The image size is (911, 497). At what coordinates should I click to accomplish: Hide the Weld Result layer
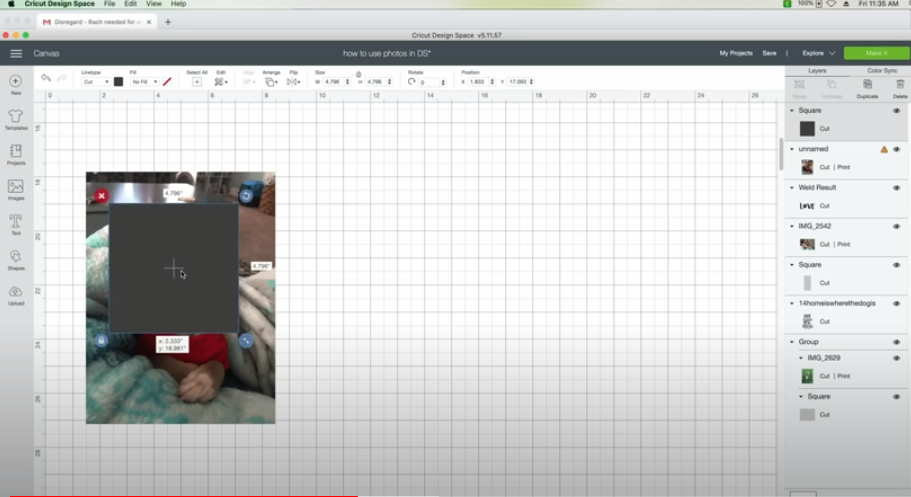click(896, 188)
